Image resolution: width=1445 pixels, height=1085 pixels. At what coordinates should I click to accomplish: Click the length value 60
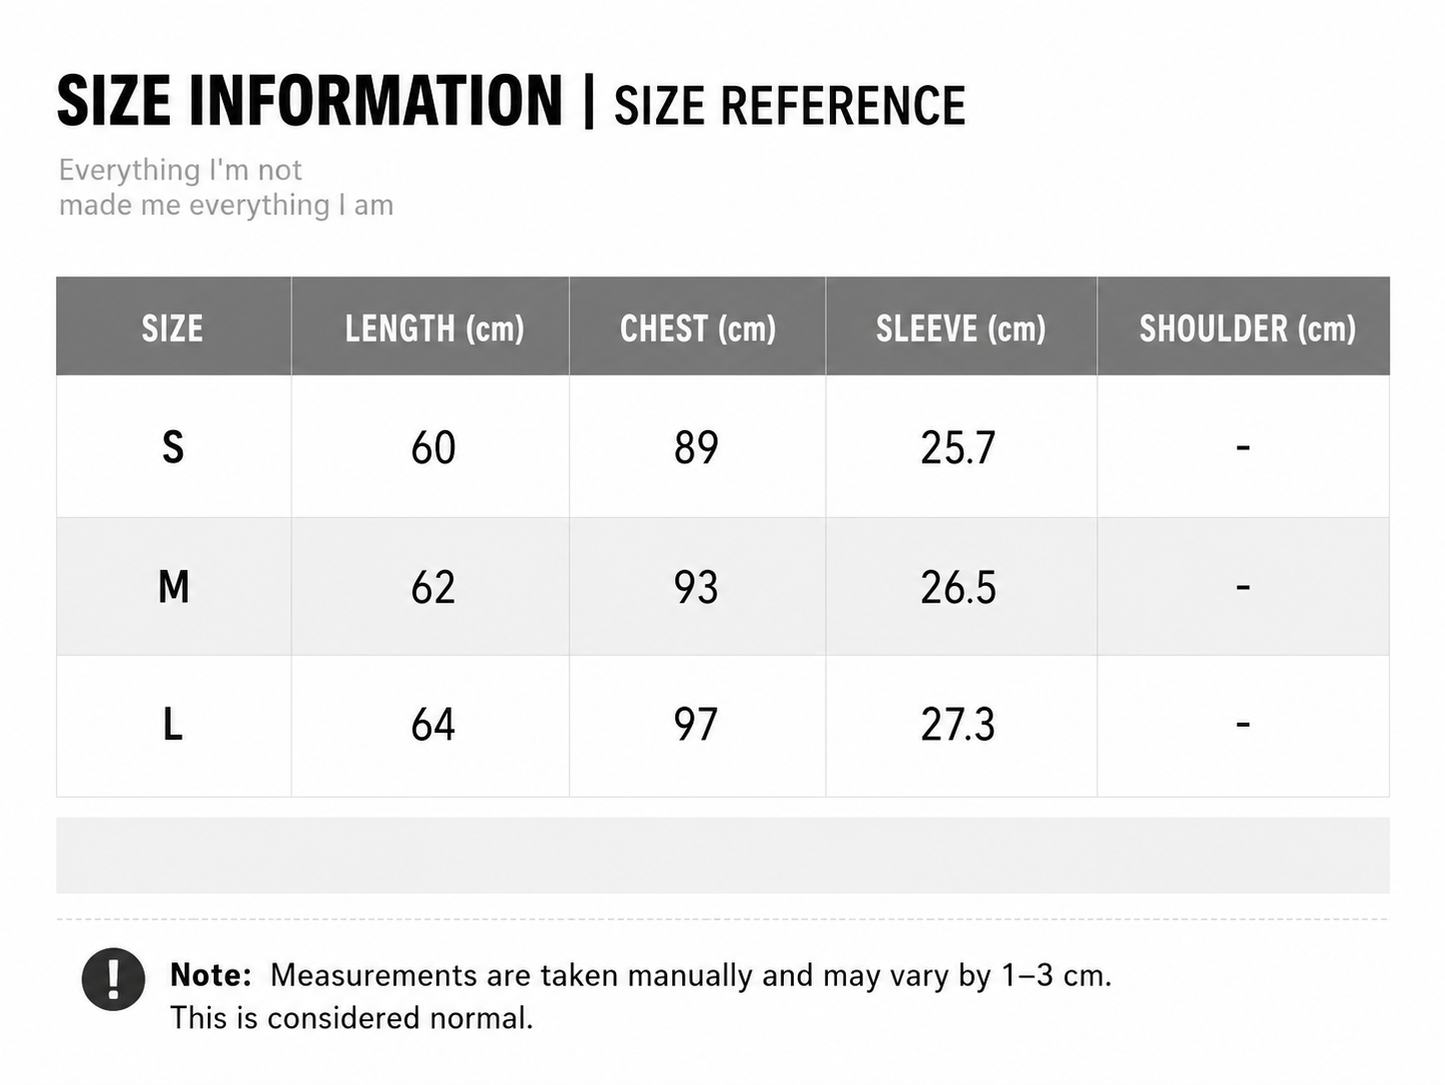coord(433,447)
